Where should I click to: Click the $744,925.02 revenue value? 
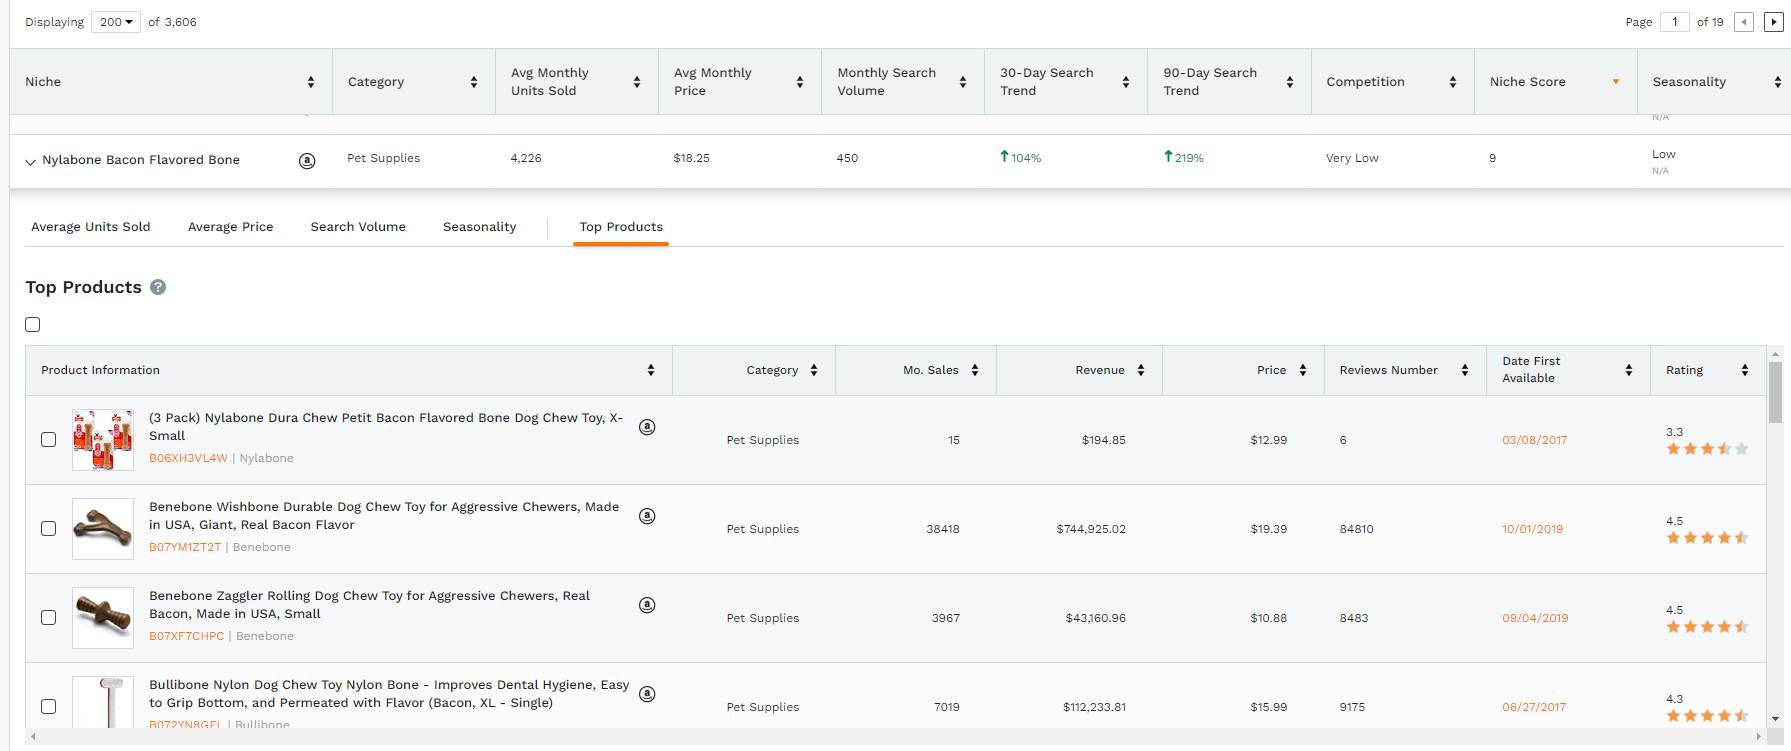point(1091,529)
